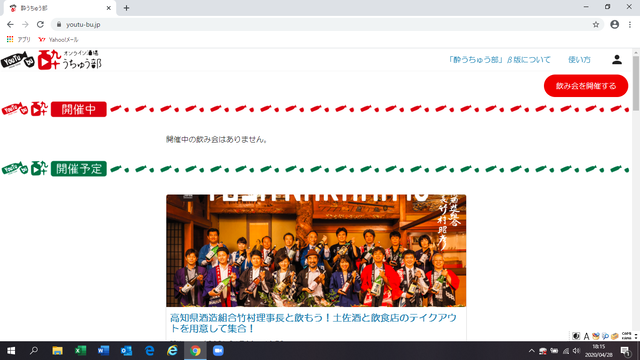The height and width of the screenshot is (360, 640).
Task: Open Internet Explorer from the taskbar
Action: tap(172, 351)
